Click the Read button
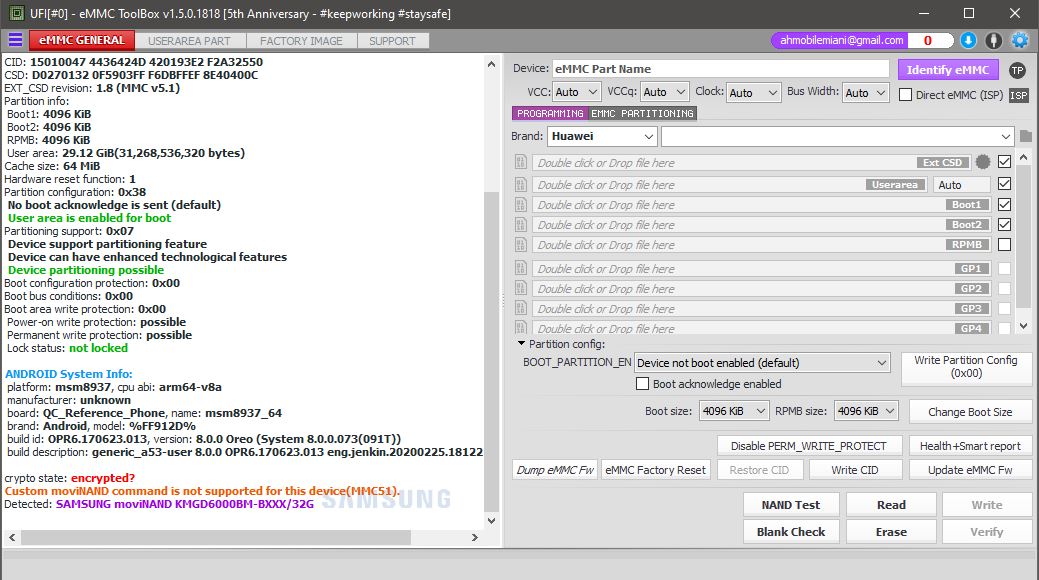The height and width of the screenshot is (580, 1039). 891,504
